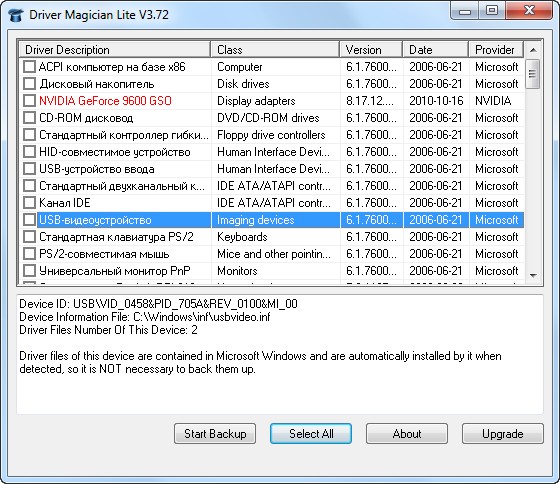560x484 pixels.
Task: Check the PS/2-совместимая мышь checkbox
Action: 29,254
